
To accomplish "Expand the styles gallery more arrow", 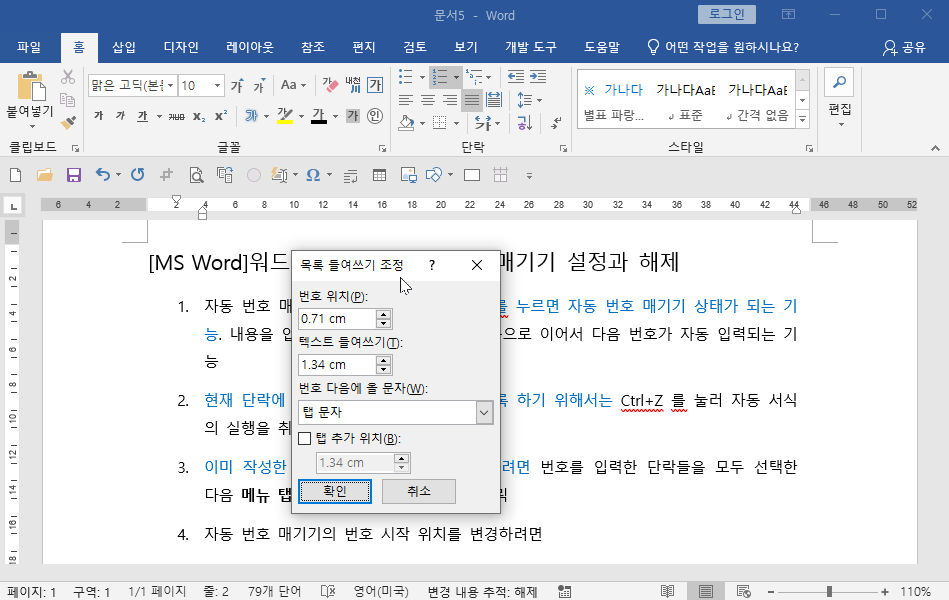I will tap(803, 119).
